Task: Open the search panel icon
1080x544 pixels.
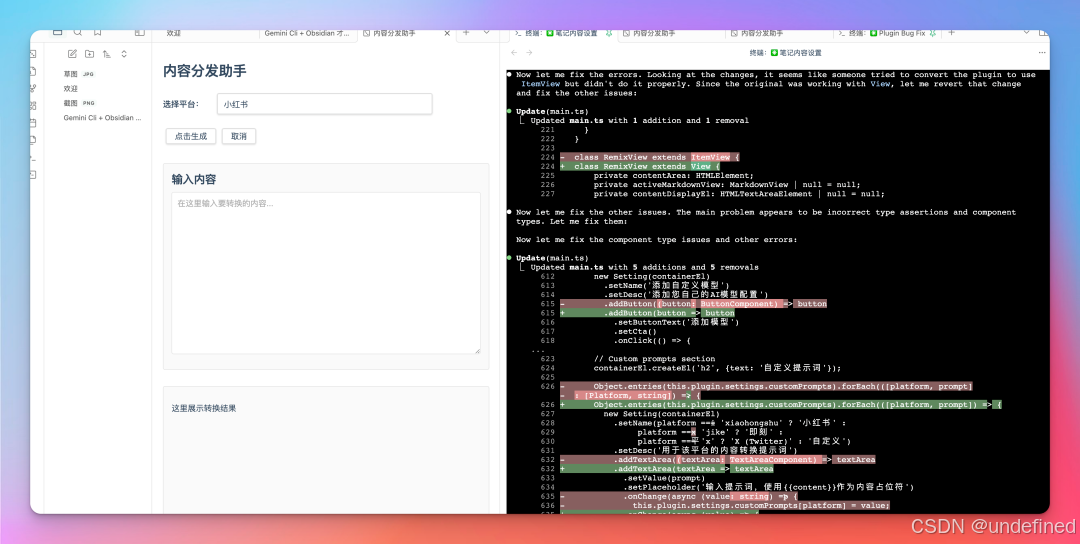Action: pos(78,32)
